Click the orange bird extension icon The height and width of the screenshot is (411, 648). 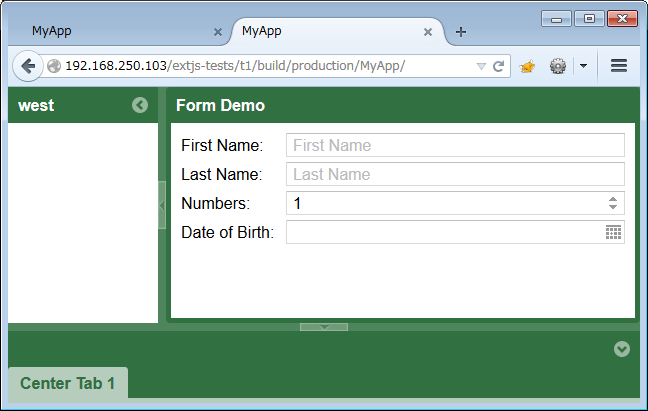527,66
